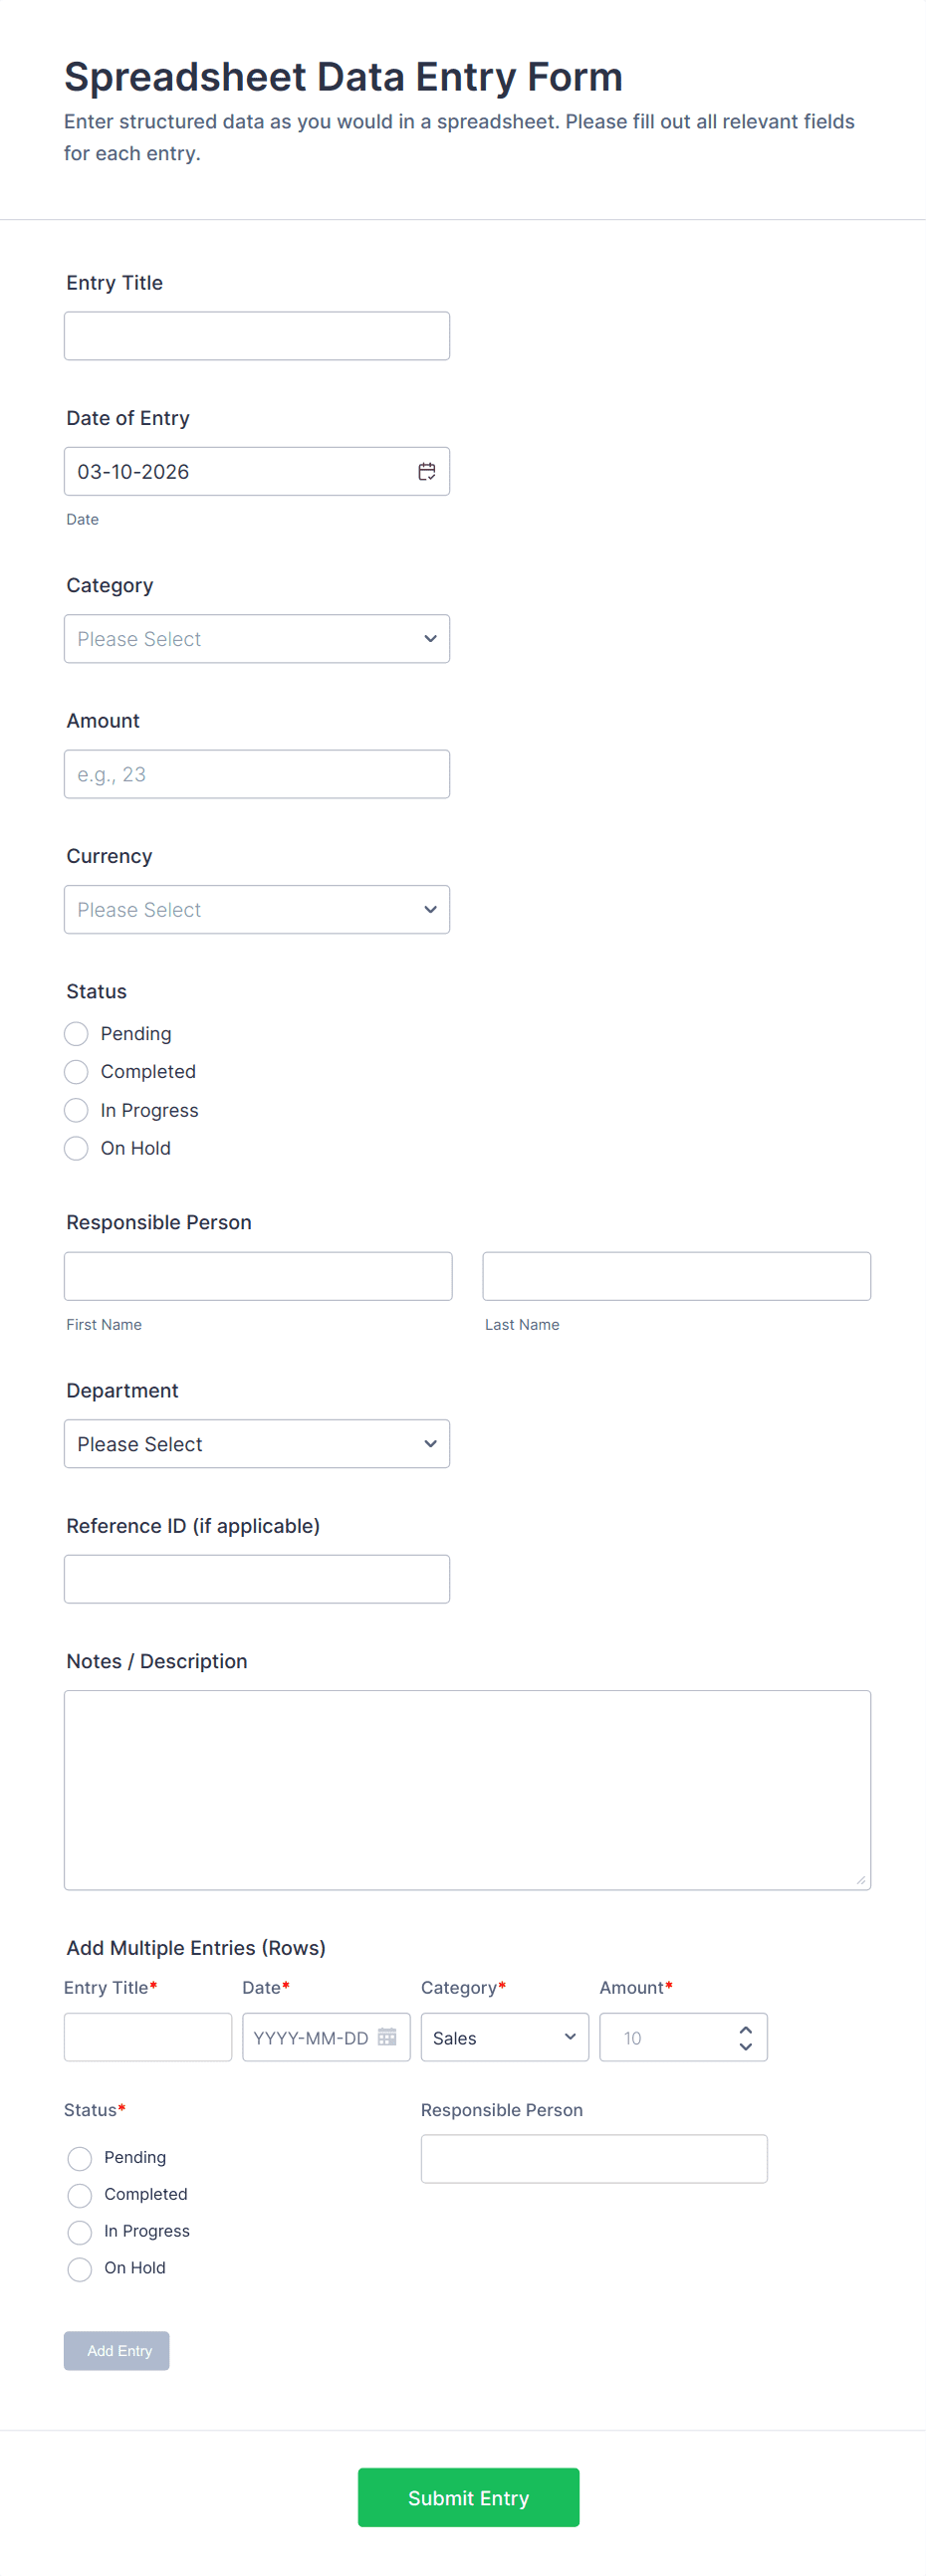Select the Pending status radio button
This screenshot has width=926, height=2576.
[76, 1033]
